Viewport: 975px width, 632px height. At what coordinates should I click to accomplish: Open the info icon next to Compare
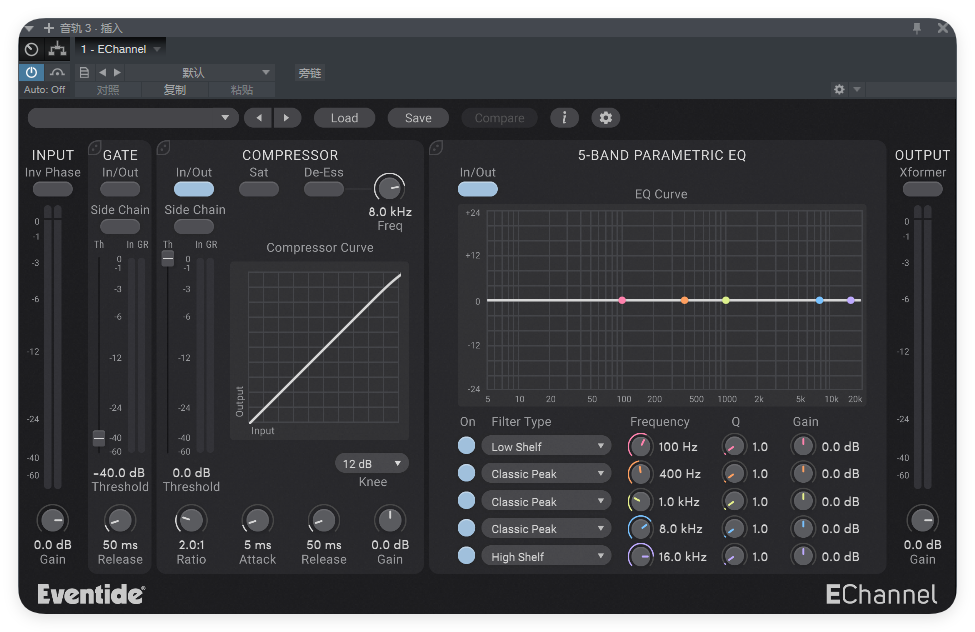click(564, 118)
